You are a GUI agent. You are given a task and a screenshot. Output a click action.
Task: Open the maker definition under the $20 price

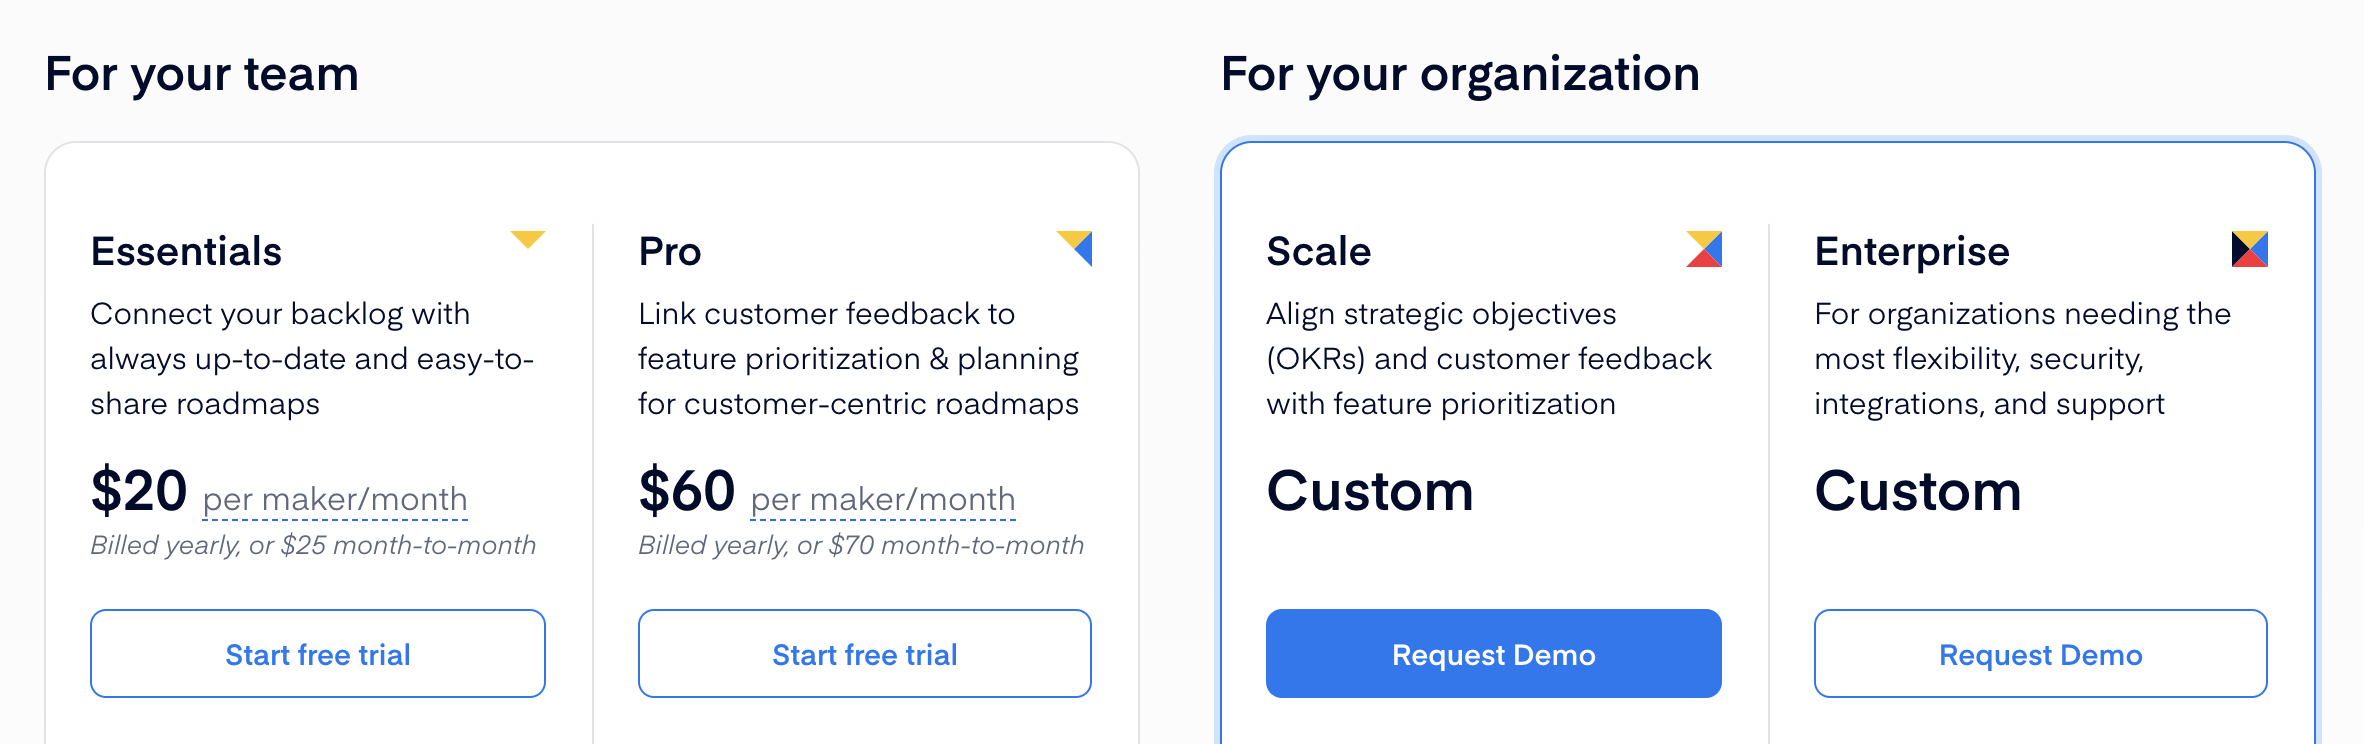[x=334, y=498]
